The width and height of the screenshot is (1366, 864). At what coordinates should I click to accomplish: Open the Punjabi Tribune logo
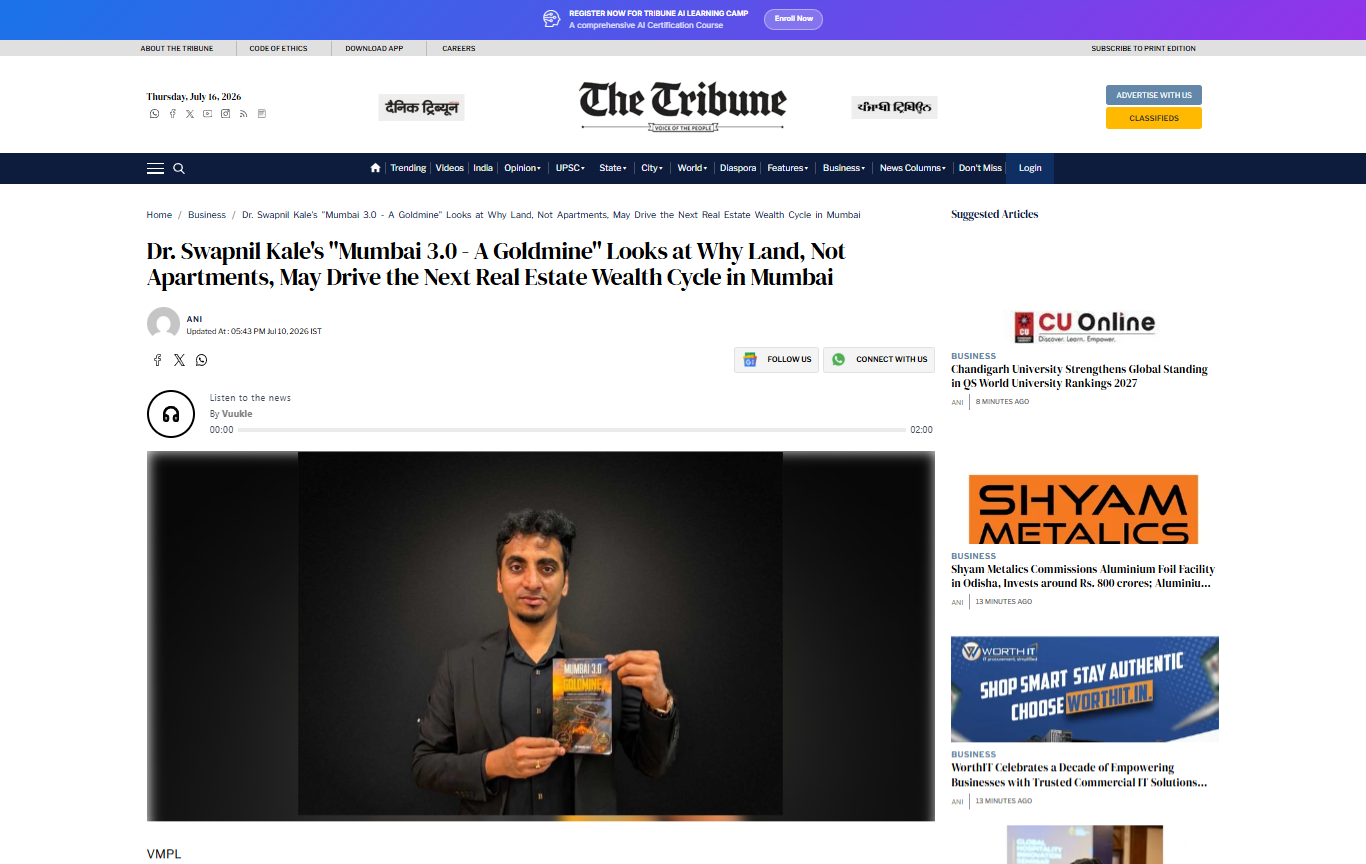[894, 107]
